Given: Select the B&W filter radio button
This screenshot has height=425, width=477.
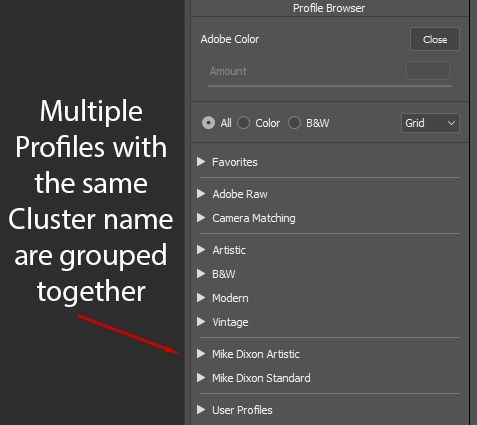Looking at the screenshot, I should coord(294,123).
